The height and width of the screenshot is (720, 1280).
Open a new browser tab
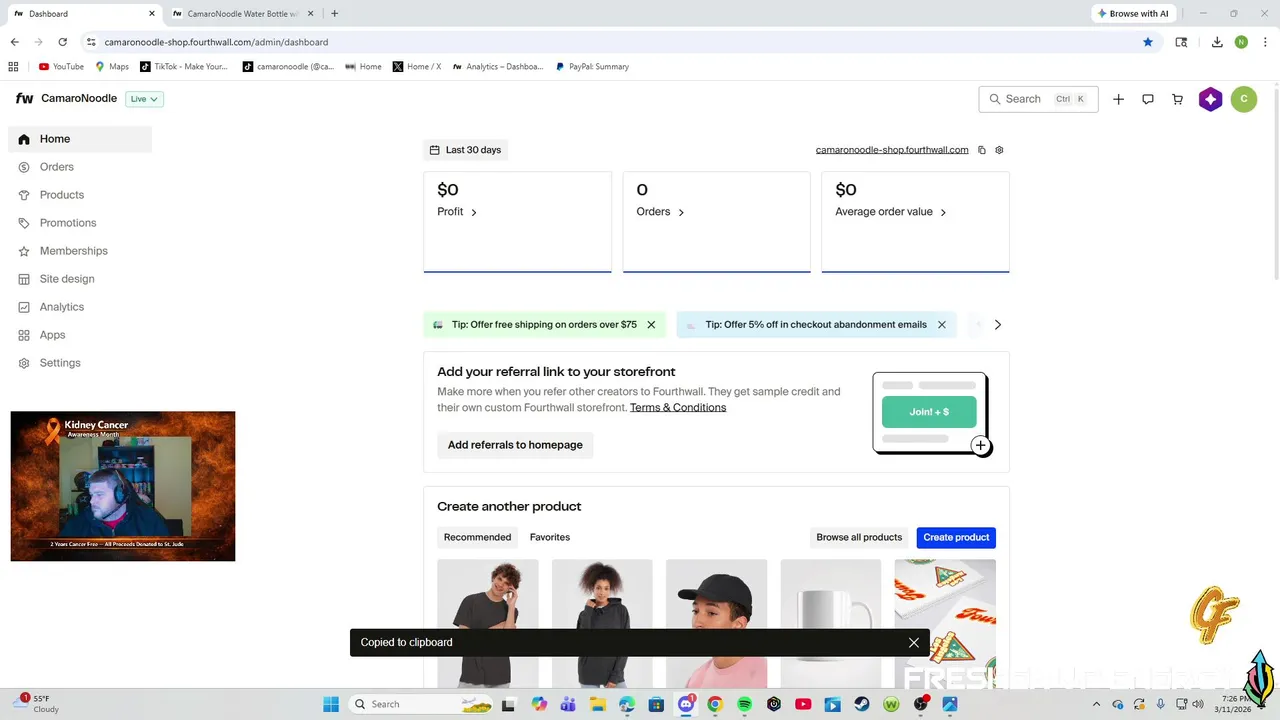pyautogui.click(x=334, y=14)
